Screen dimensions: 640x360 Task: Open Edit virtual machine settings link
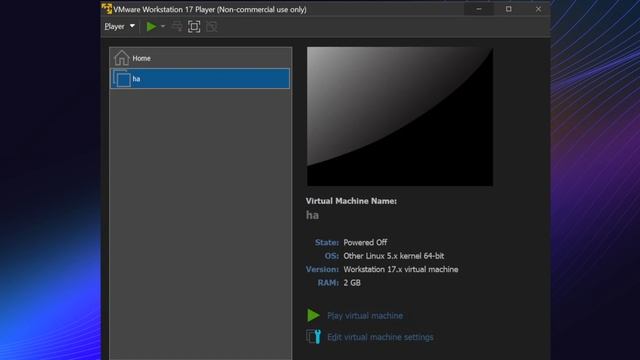click(380, 337)
